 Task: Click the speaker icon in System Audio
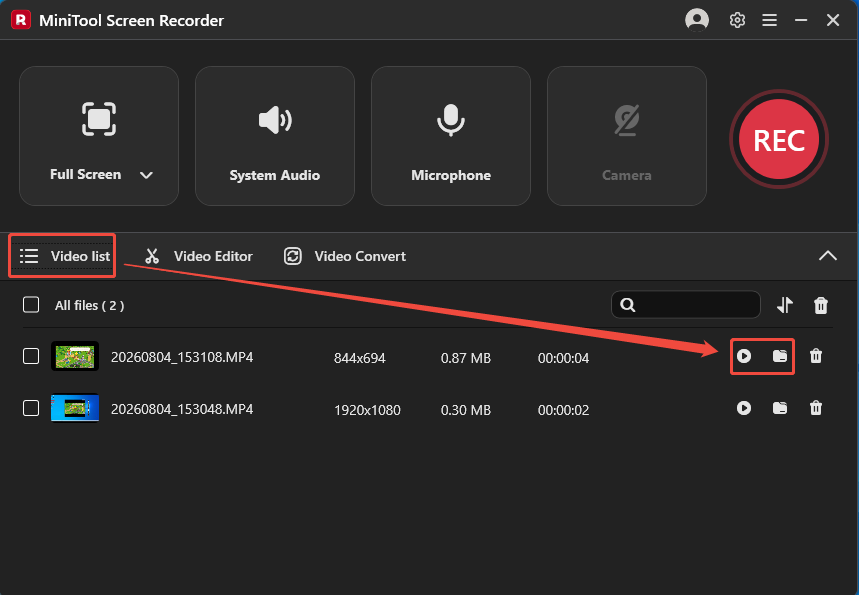275,120
